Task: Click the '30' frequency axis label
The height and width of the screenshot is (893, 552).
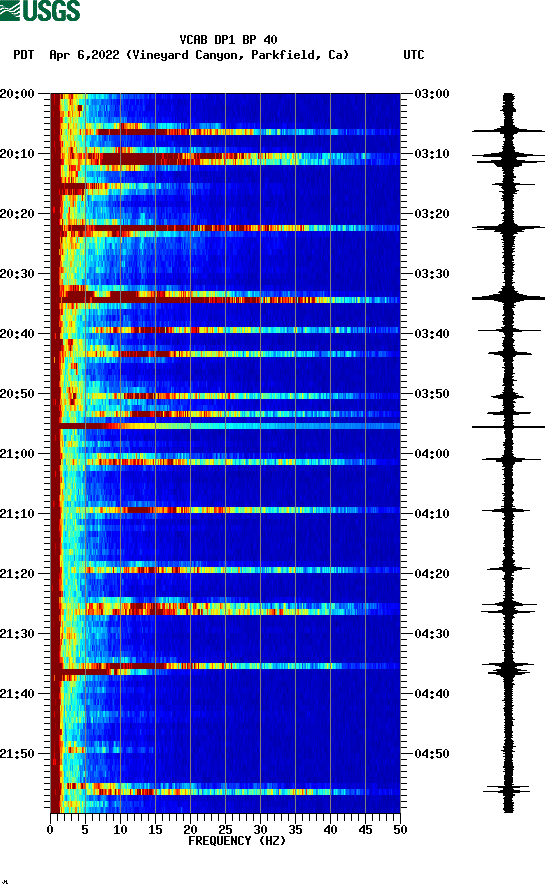Action: pyautogui.click(x=260, y=830)
